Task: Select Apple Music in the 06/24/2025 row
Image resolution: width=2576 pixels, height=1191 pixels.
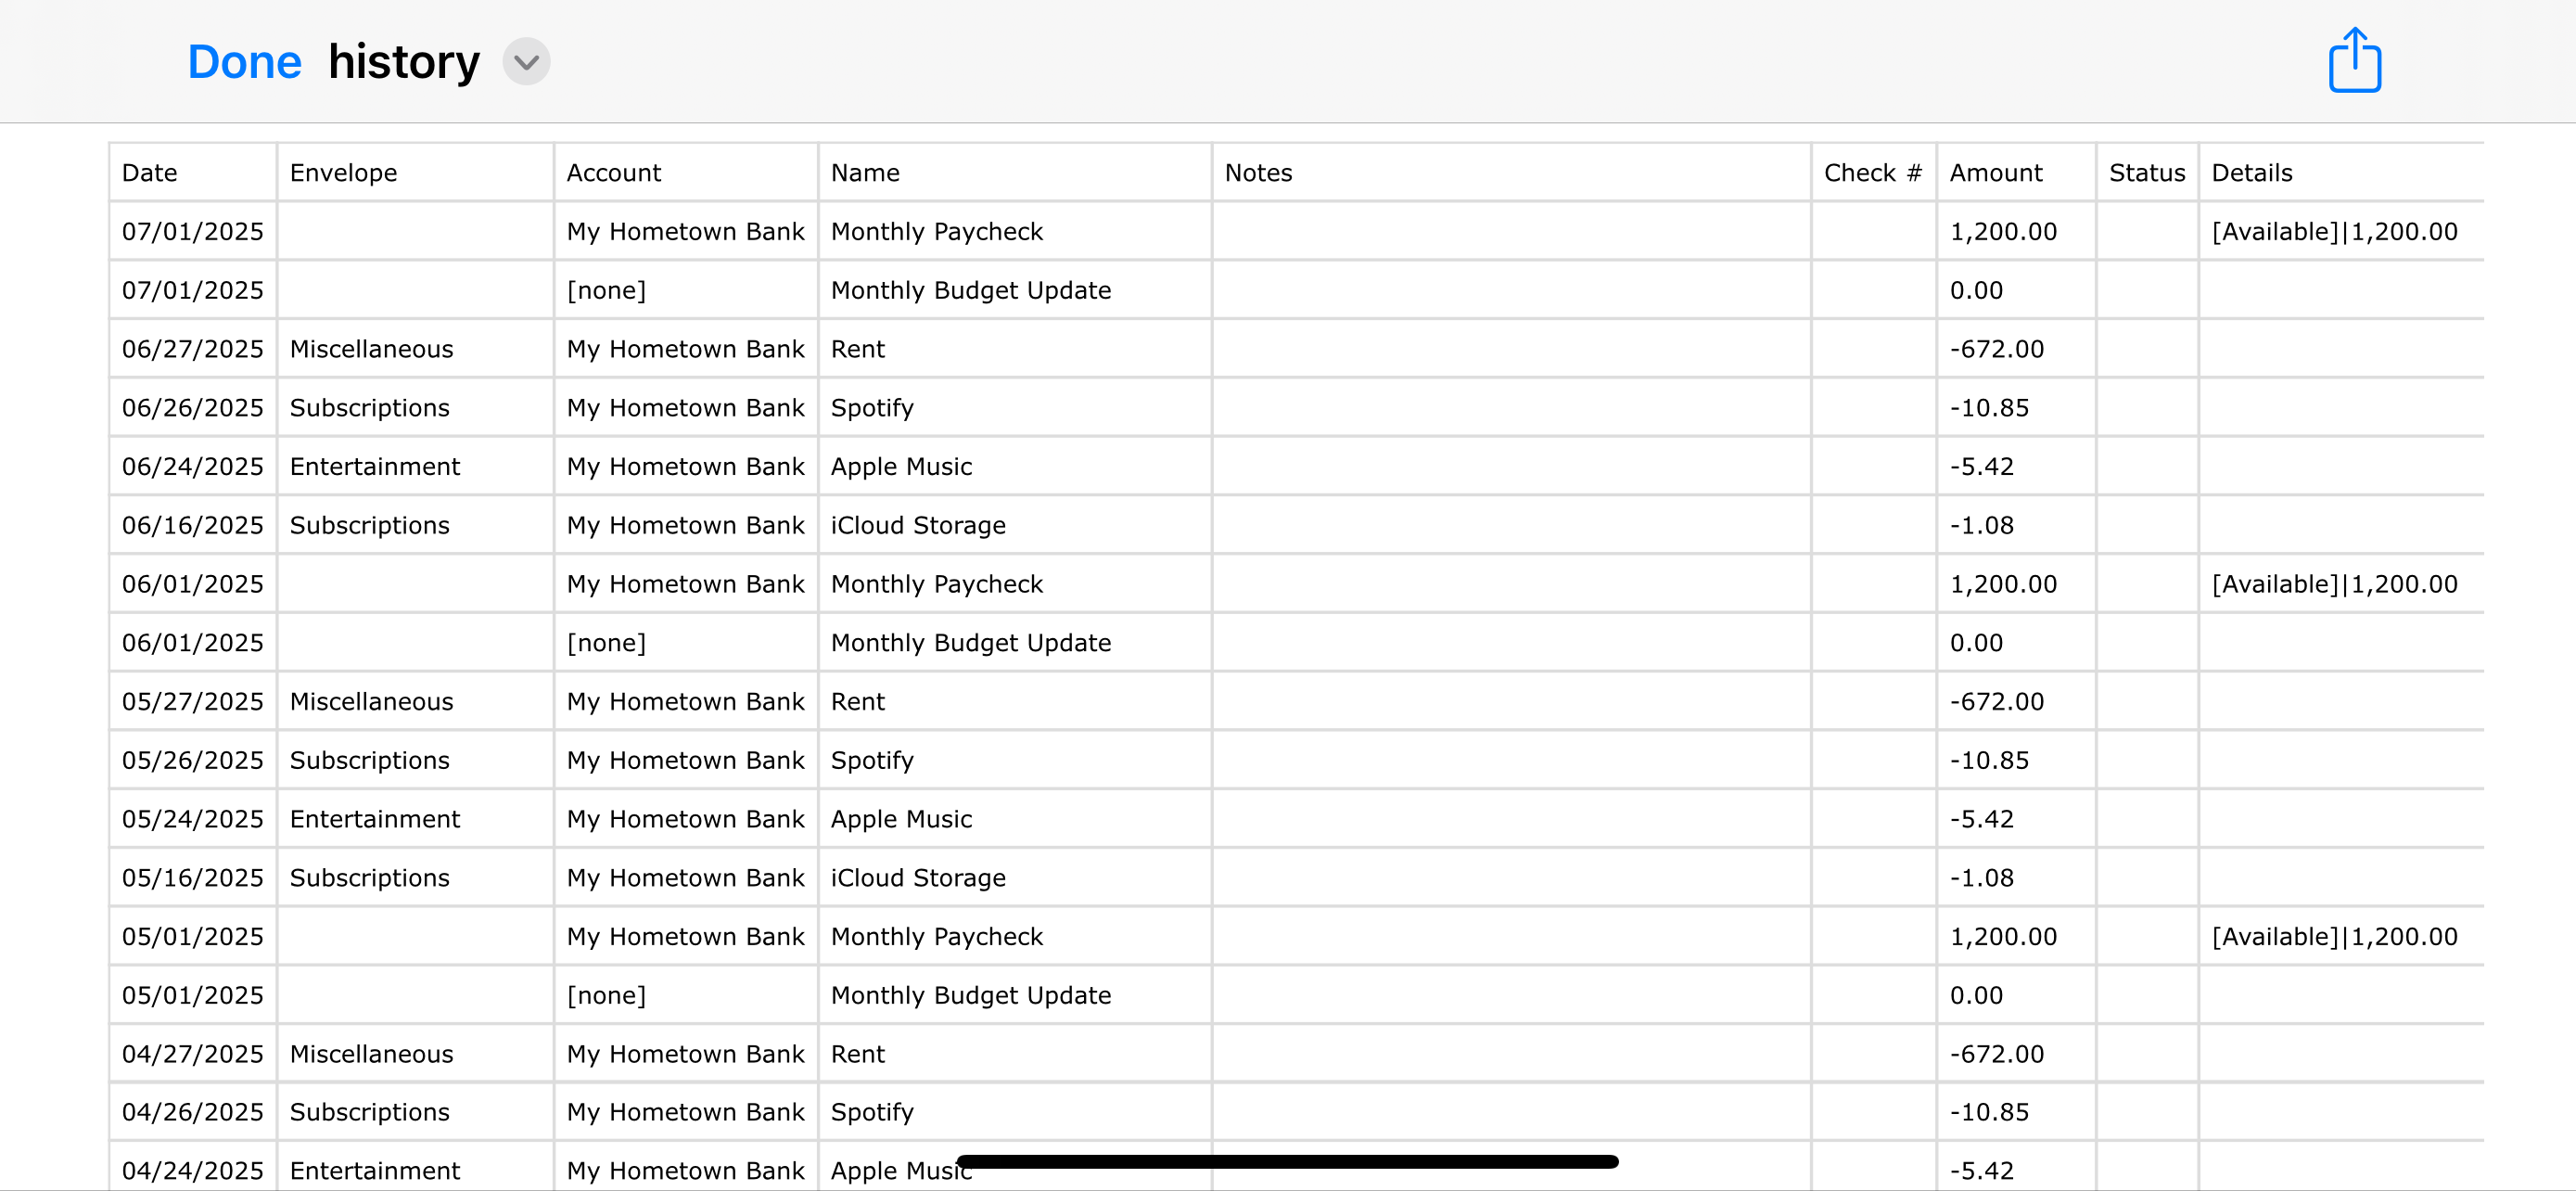Action: 901,467
